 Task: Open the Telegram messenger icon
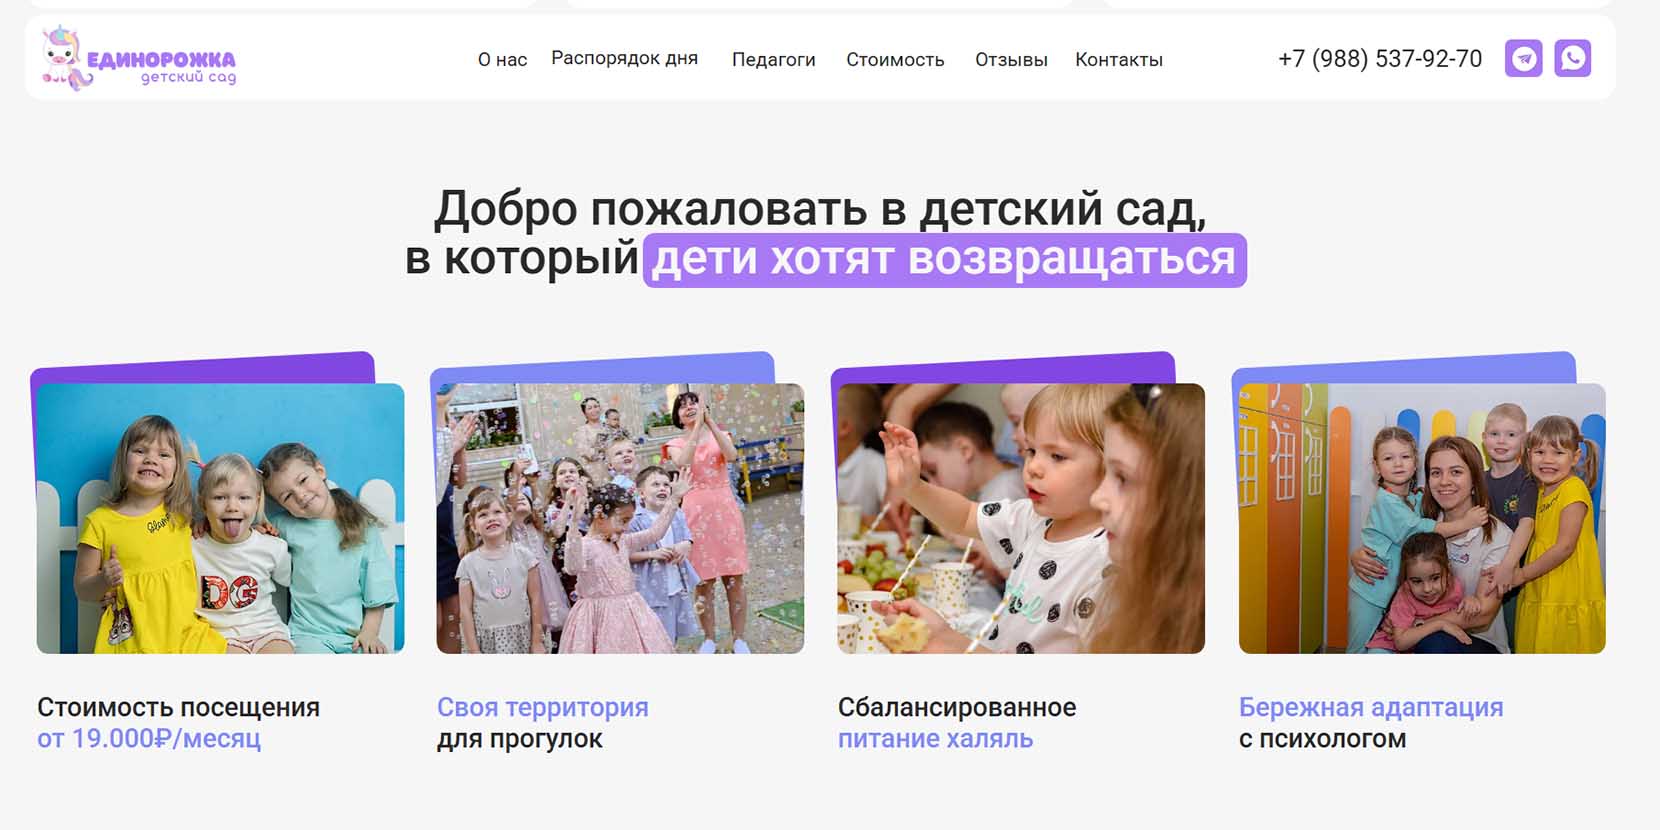tap(1523, 59)
